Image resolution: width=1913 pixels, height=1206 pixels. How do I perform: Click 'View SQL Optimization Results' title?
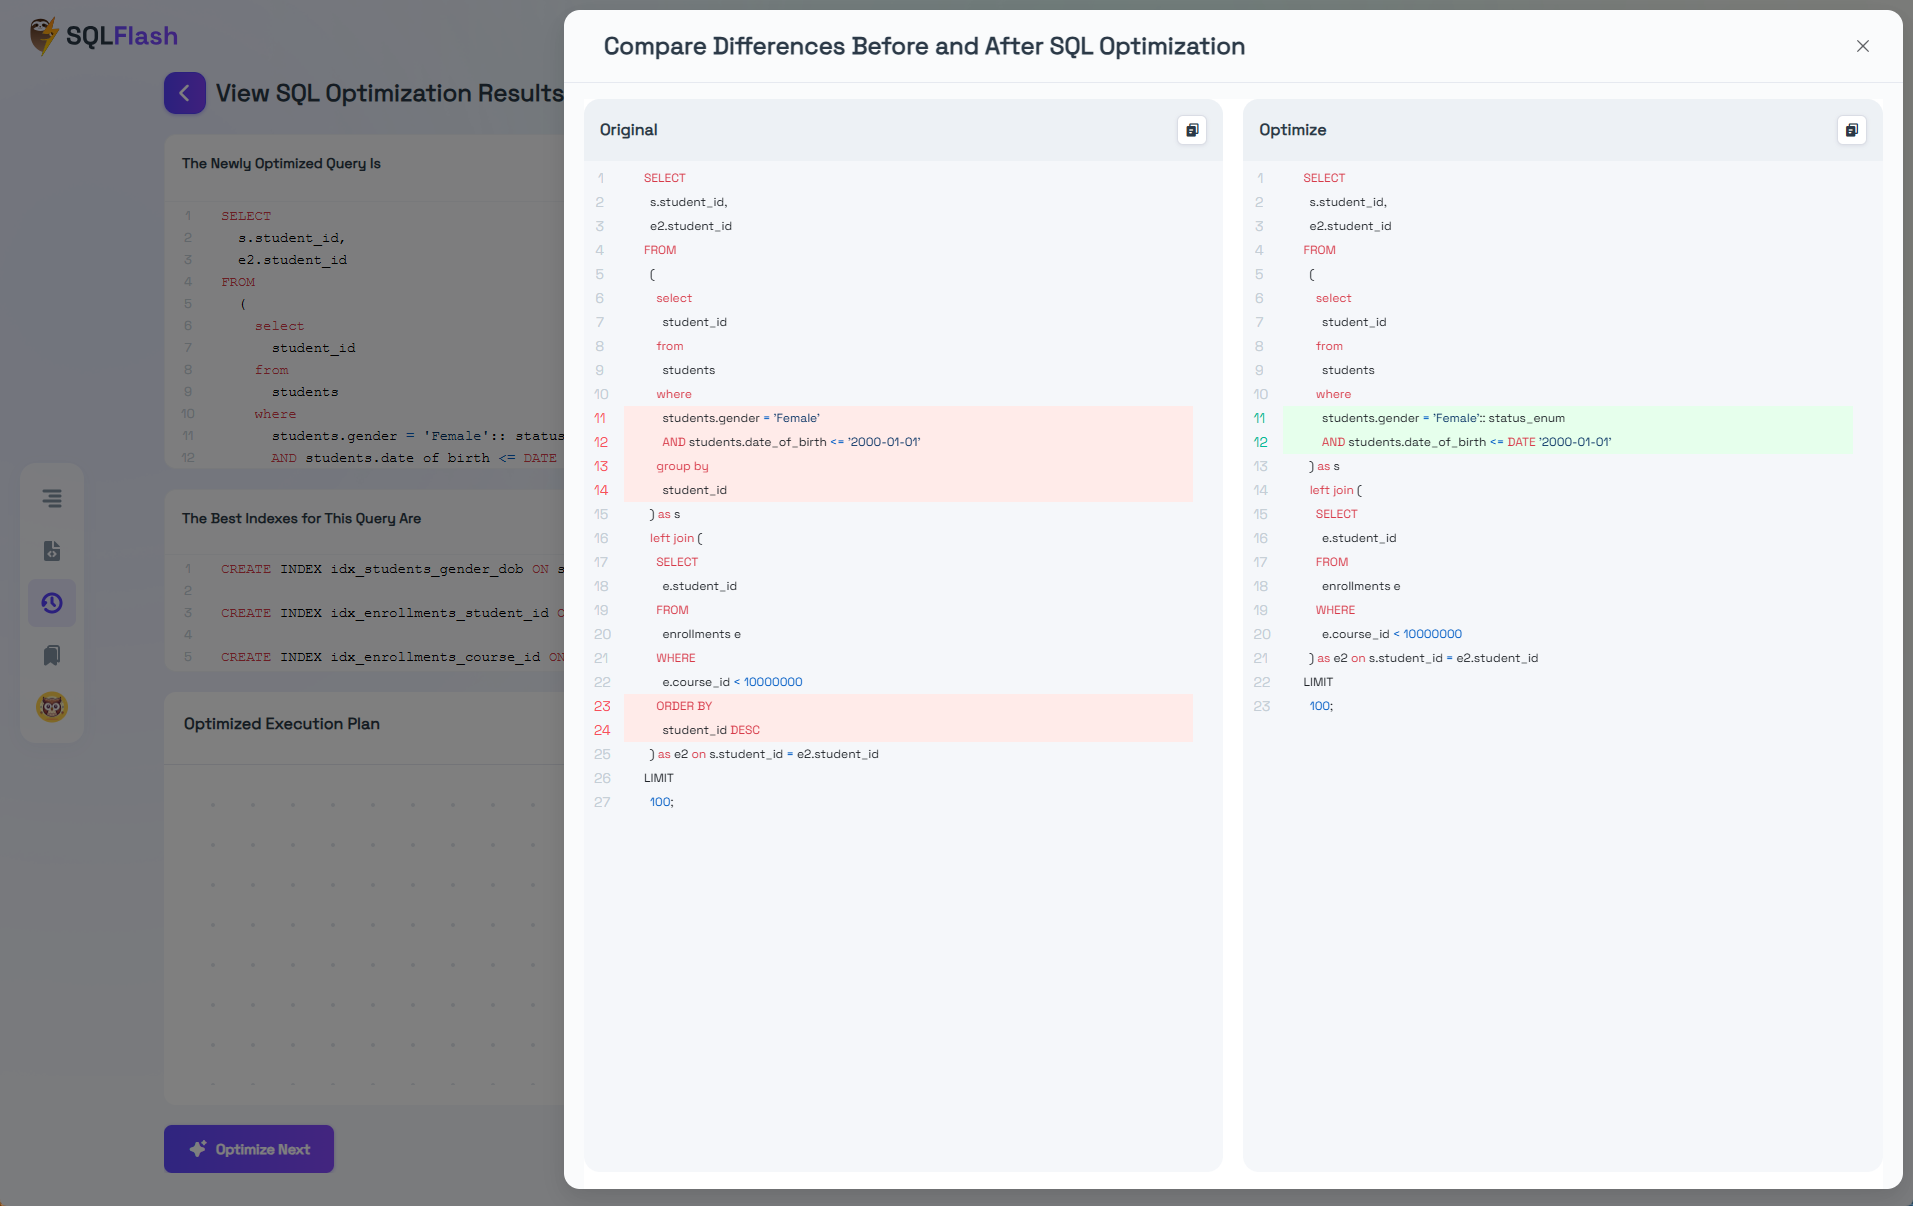coord(389,93)
